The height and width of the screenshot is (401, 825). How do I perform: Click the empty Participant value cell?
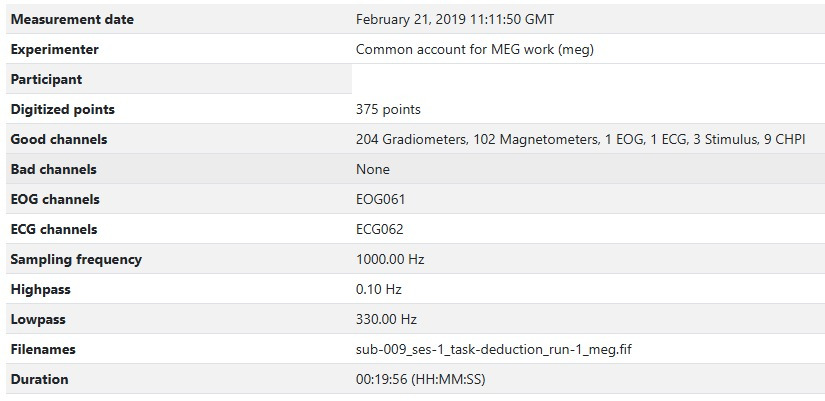coord(588,79)
